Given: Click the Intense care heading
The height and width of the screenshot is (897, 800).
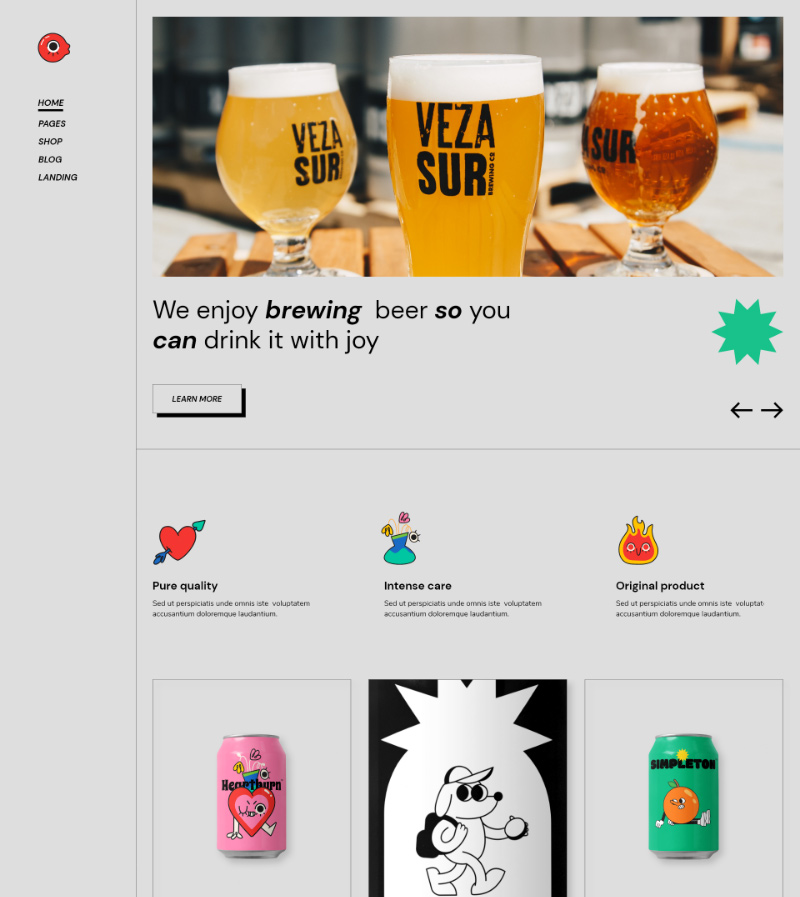Looking at the screenshot, I should pos(418,586).
